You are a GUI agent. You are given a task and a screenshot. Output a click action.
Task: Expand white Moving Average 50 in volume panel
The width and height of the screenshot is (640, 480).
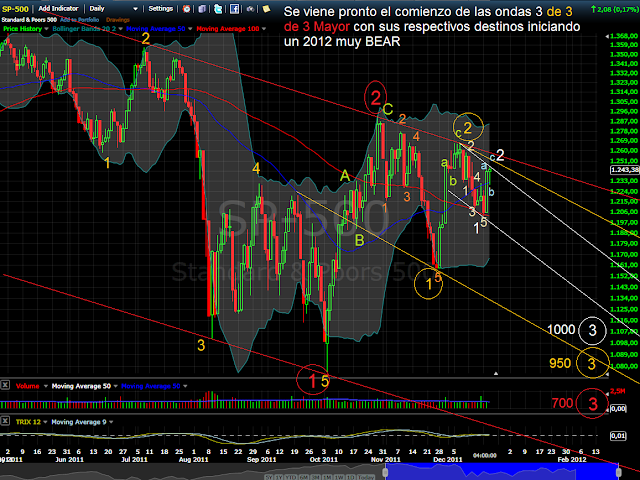pyautogui.click(x=116, y=386)
